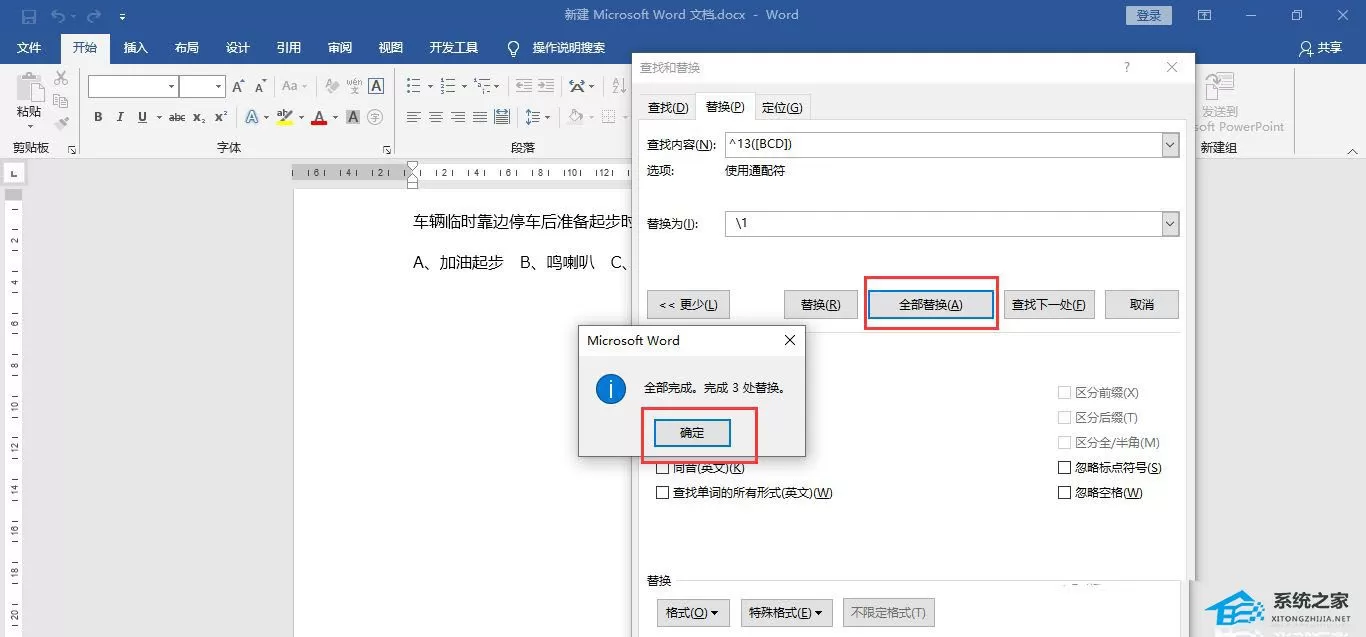
Task: Switch to the 引用 ribbon tab
Action: coord(289,48)
